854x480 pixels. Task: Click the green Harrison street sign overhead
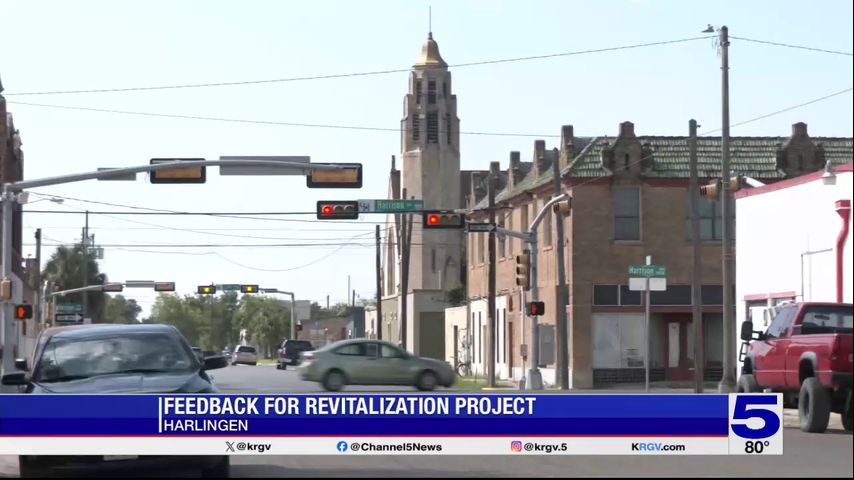pos(398,205)
